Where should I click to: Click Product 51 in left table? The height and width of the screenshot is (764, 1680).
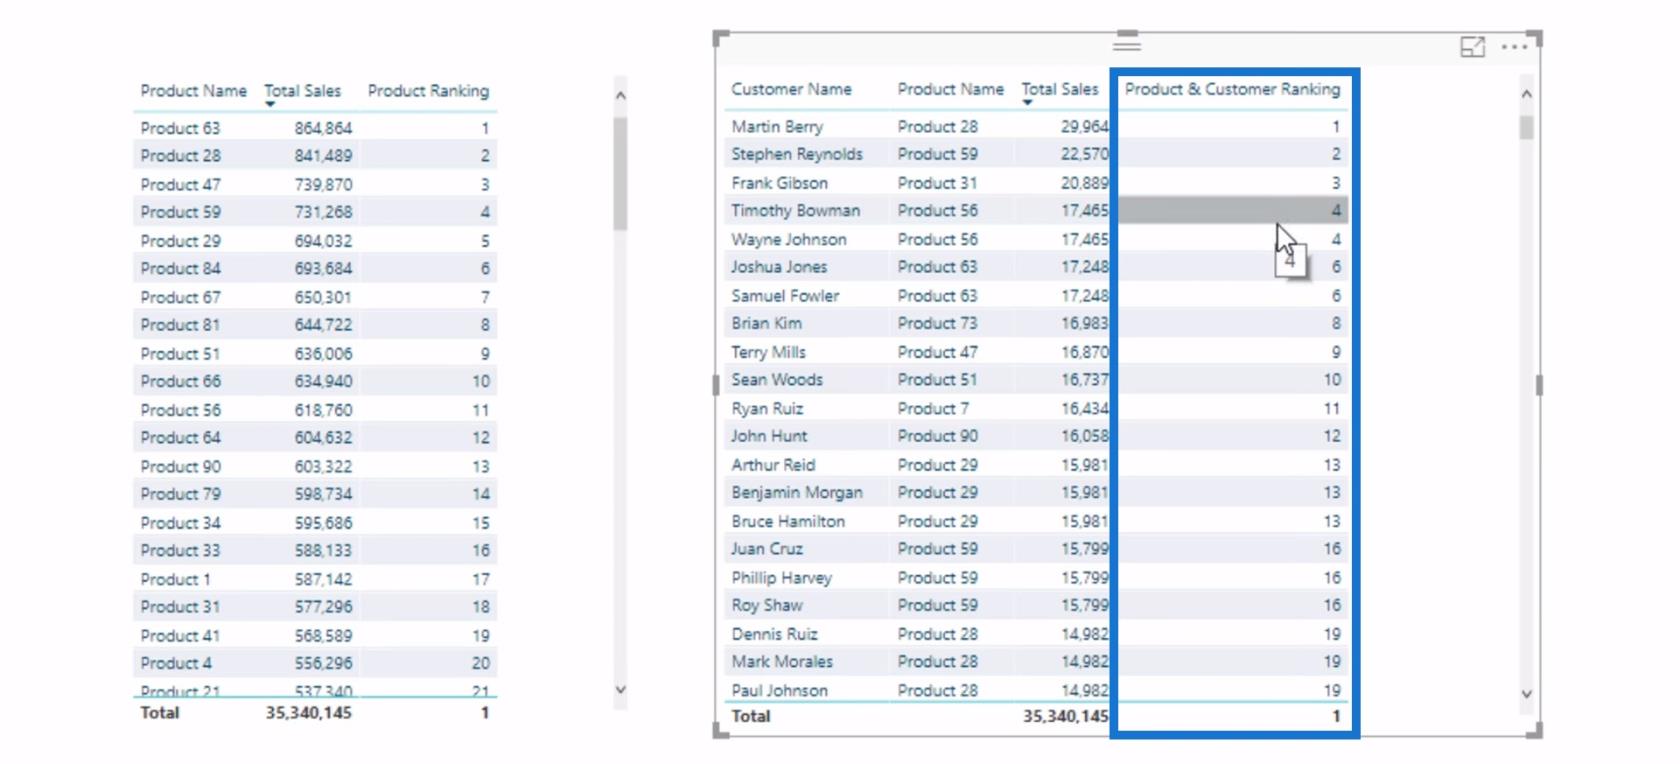pos(180,354)
